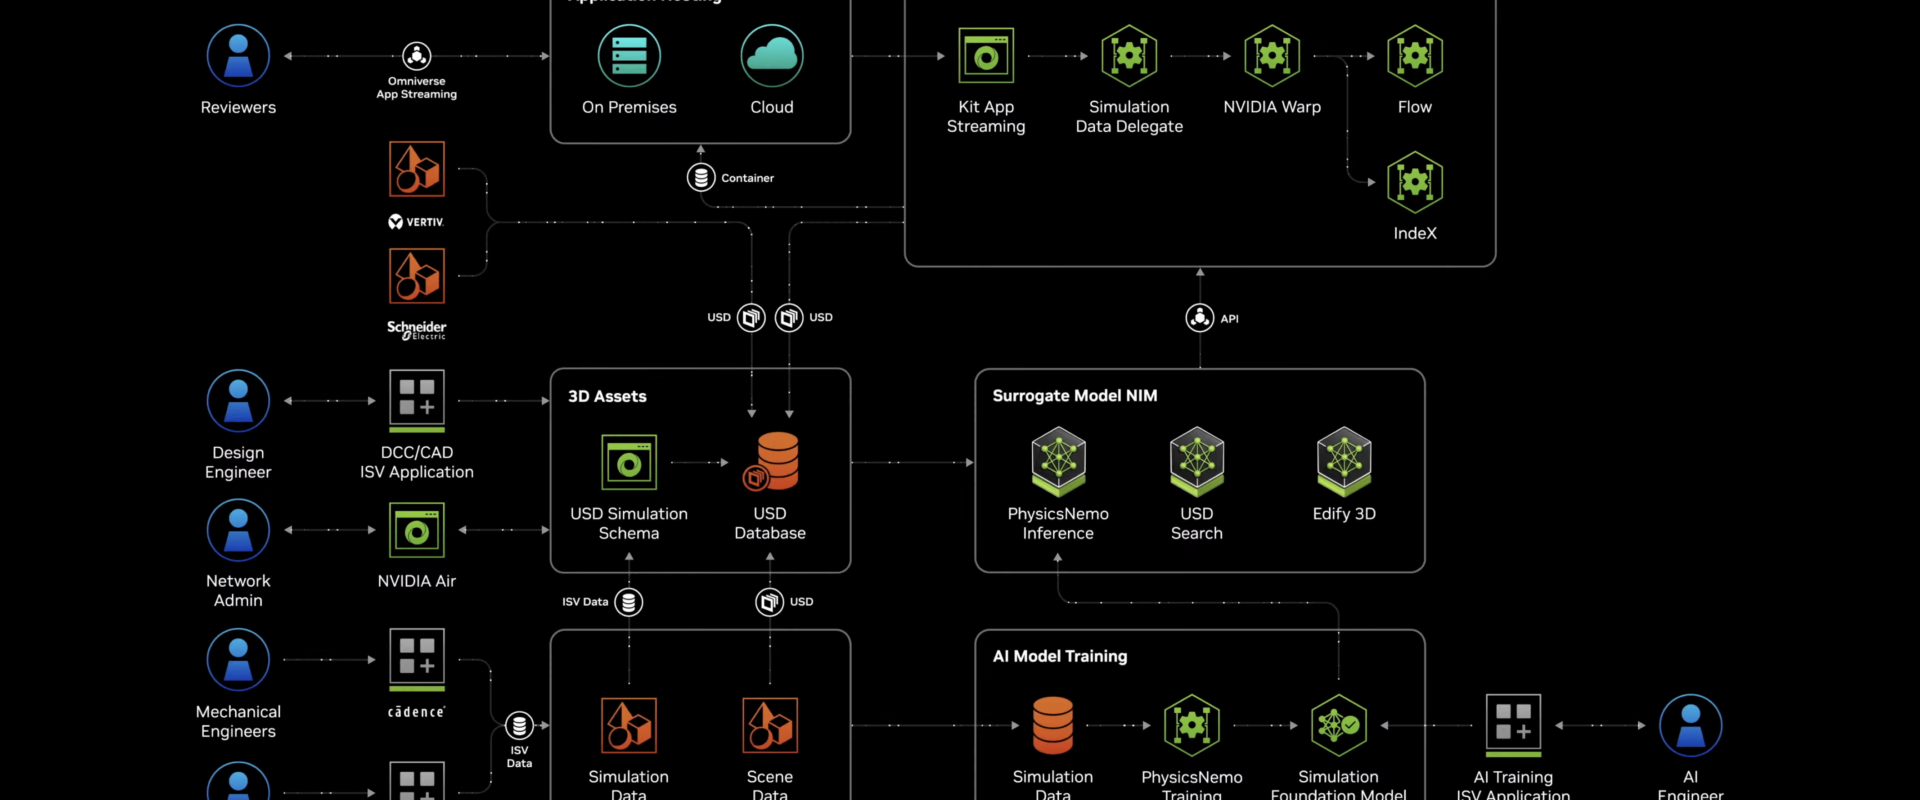
Task: Select the API connector icon
Action: click(1200, 318)
